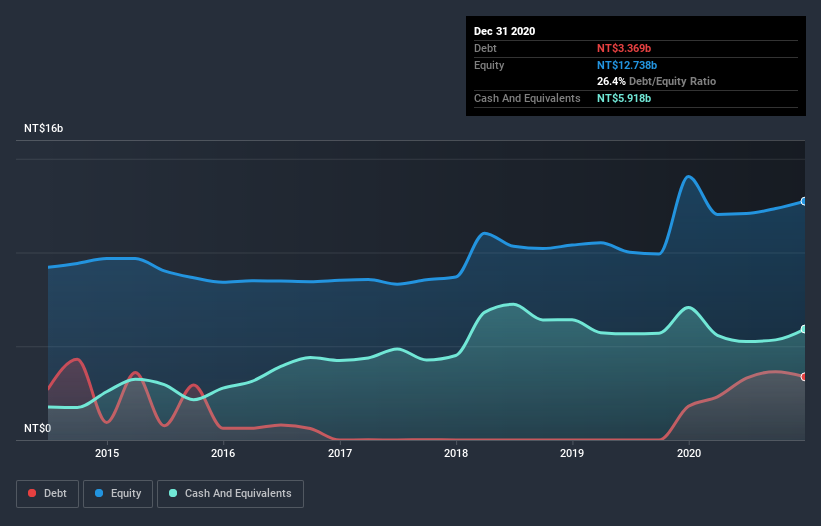The width and height of the screenshot is (821, 526).
Task: Click the Equity row label in tooltip
Action: click(489, 65)
